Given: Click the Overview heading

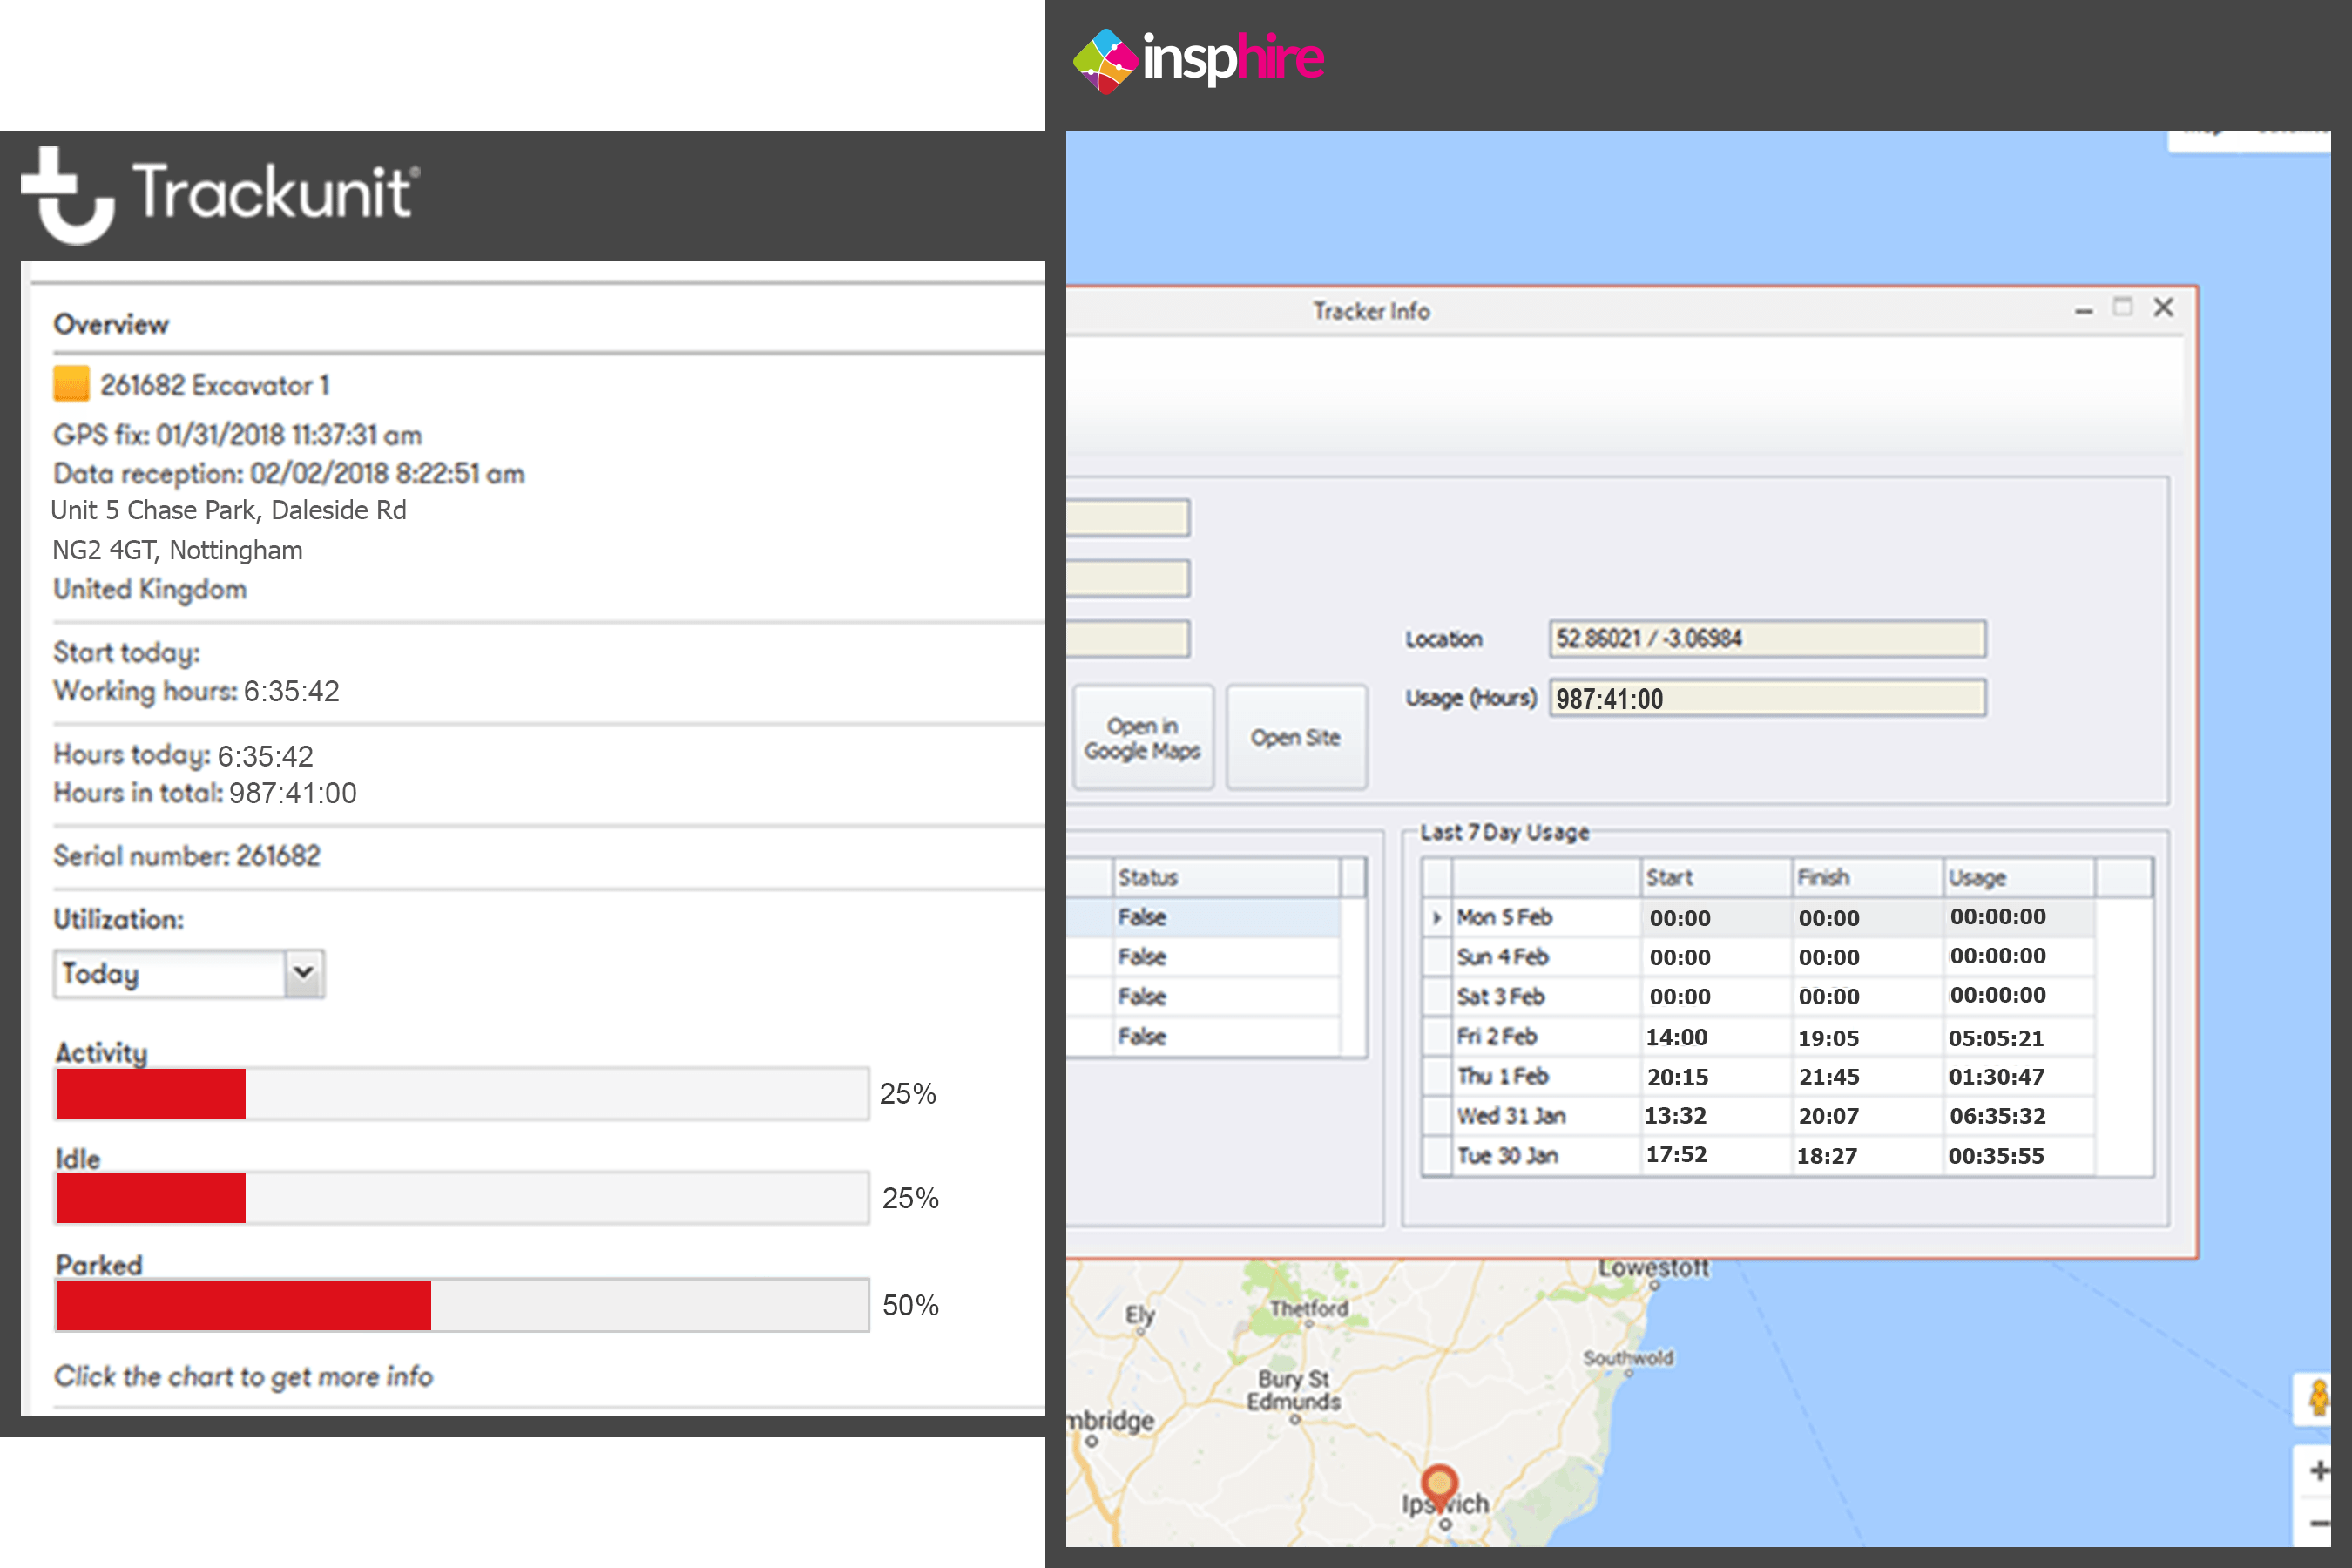Looking at the screenshot, I should pyautogui.click(x=111, y=324).
